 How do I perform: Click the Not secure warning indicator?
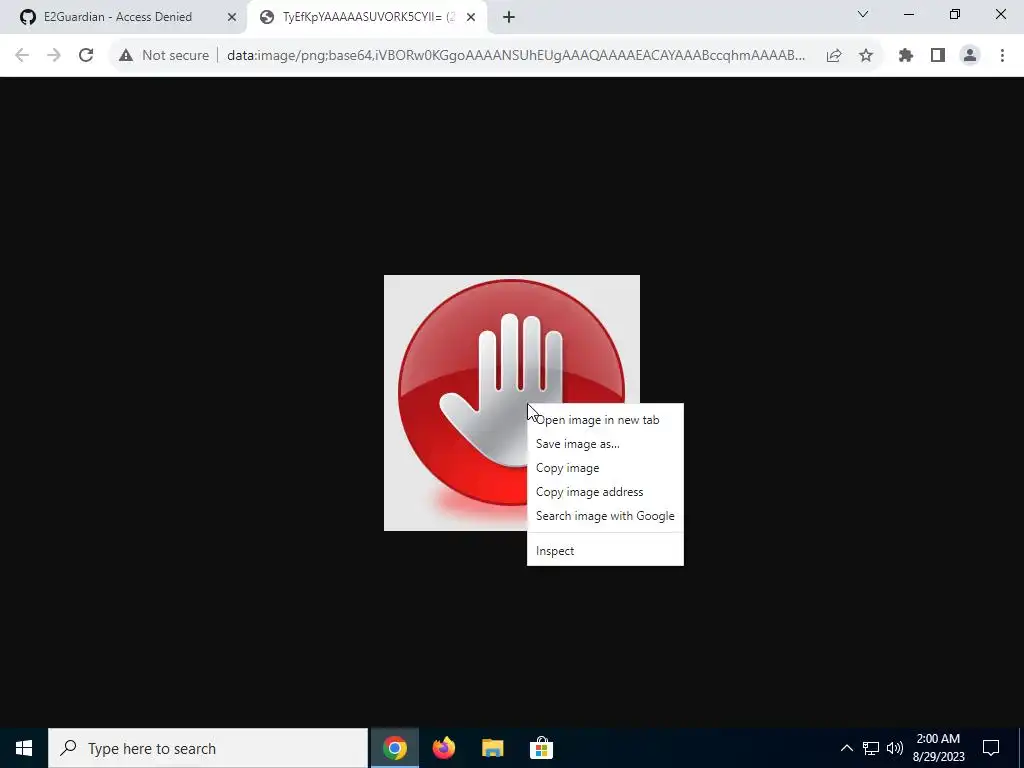pos(164,56)
